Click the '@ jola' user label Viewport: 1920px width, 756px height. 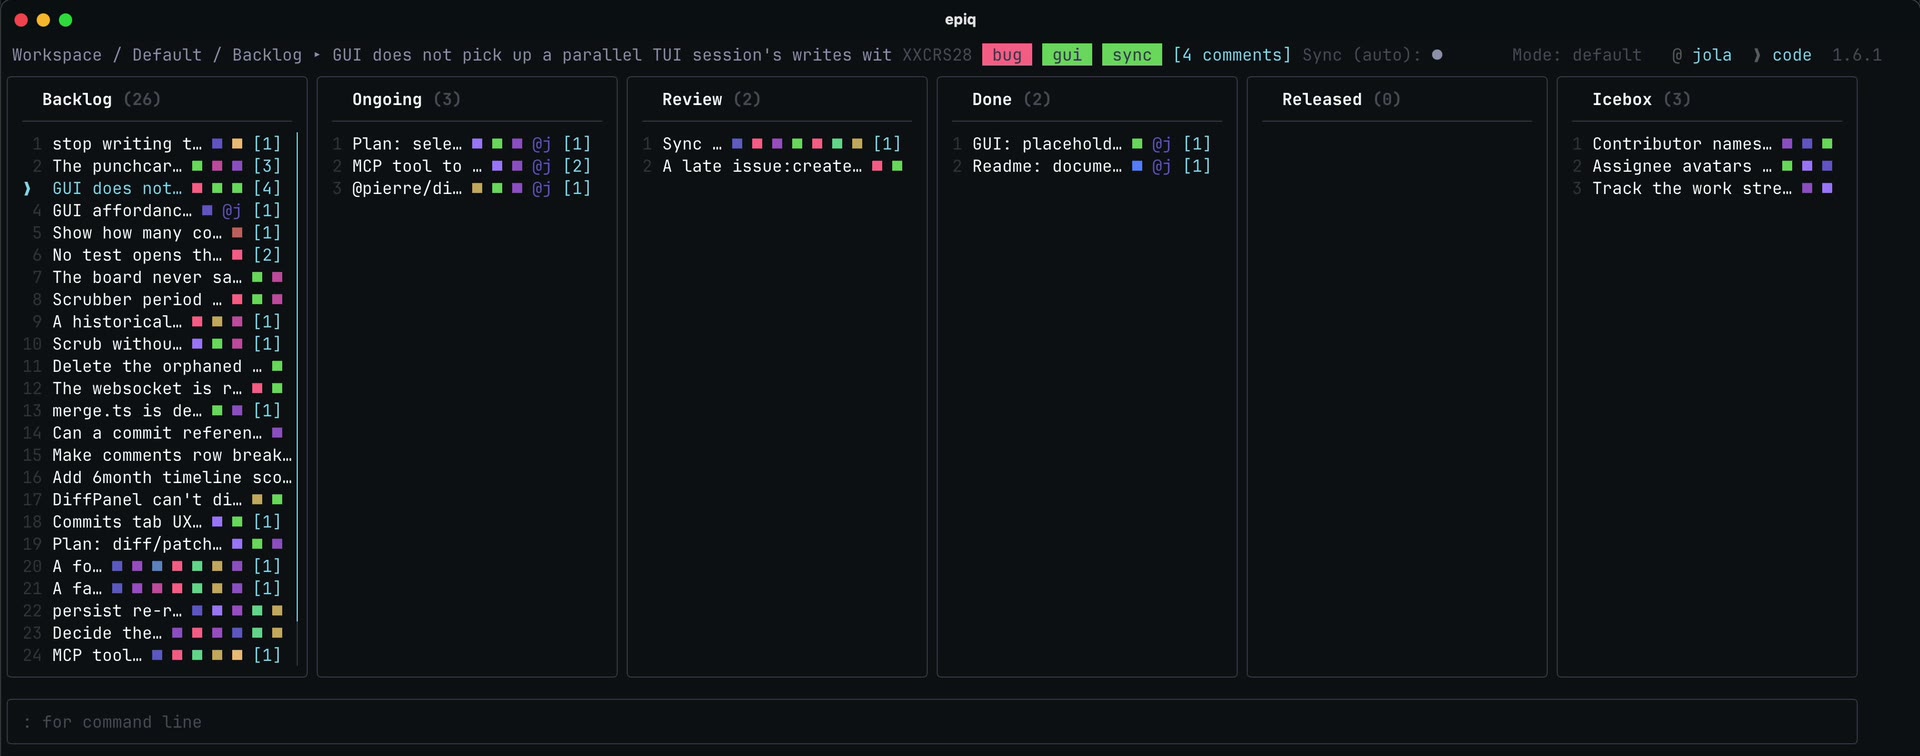pyautogui.click(x=1702, y=55)
